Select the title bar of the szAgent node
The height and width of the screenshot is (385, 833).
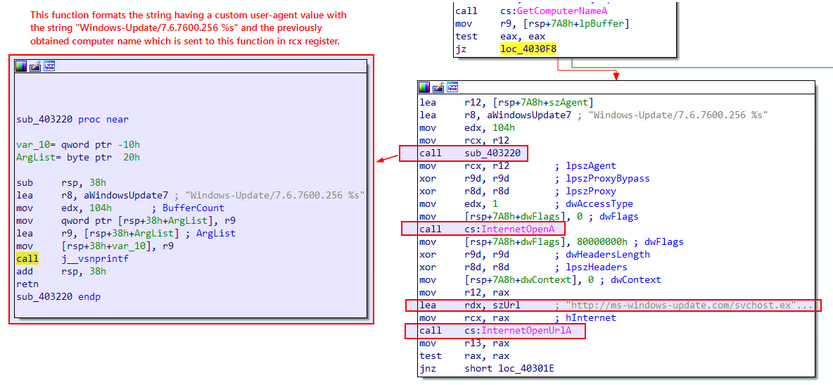click(616, 87)
